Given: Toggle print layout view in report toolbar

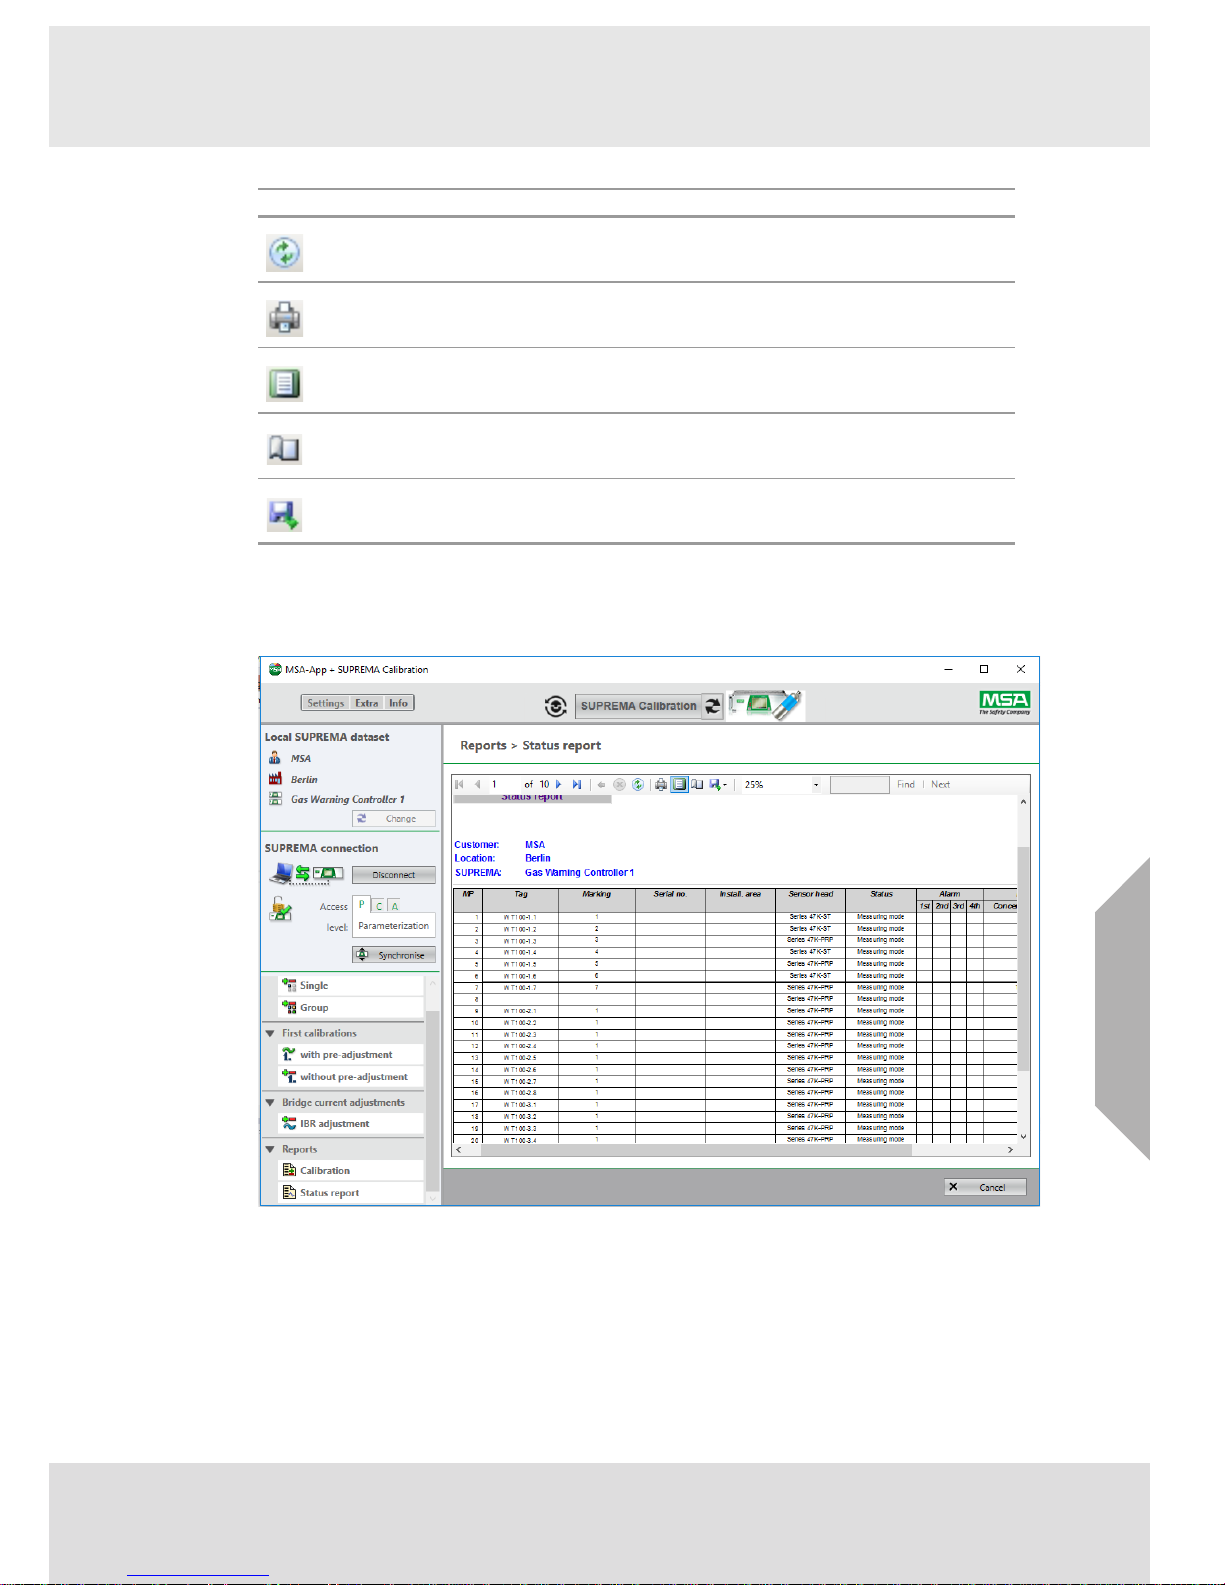Looking at the screenshot, I should pyautogui.click(x=679, y=785).
